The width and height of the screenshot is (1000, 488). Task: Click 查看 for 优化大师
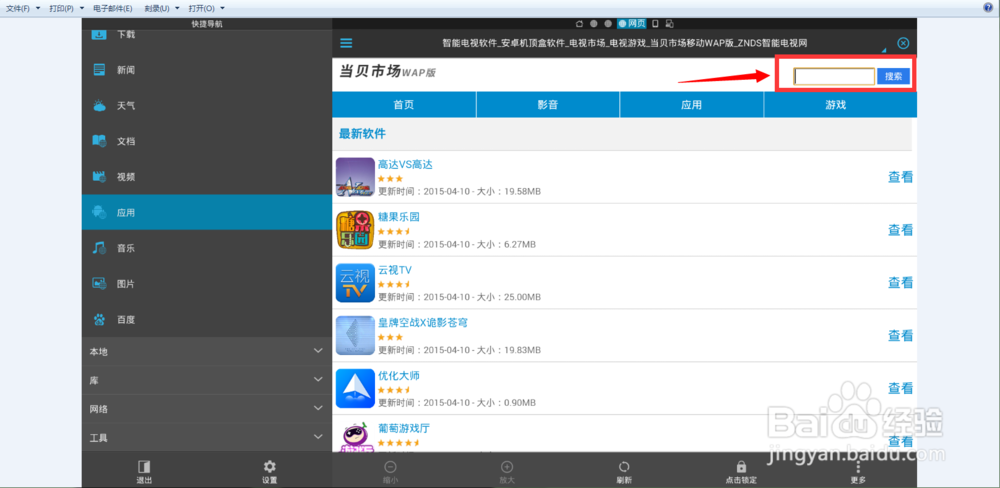click(x=901, y=388)
